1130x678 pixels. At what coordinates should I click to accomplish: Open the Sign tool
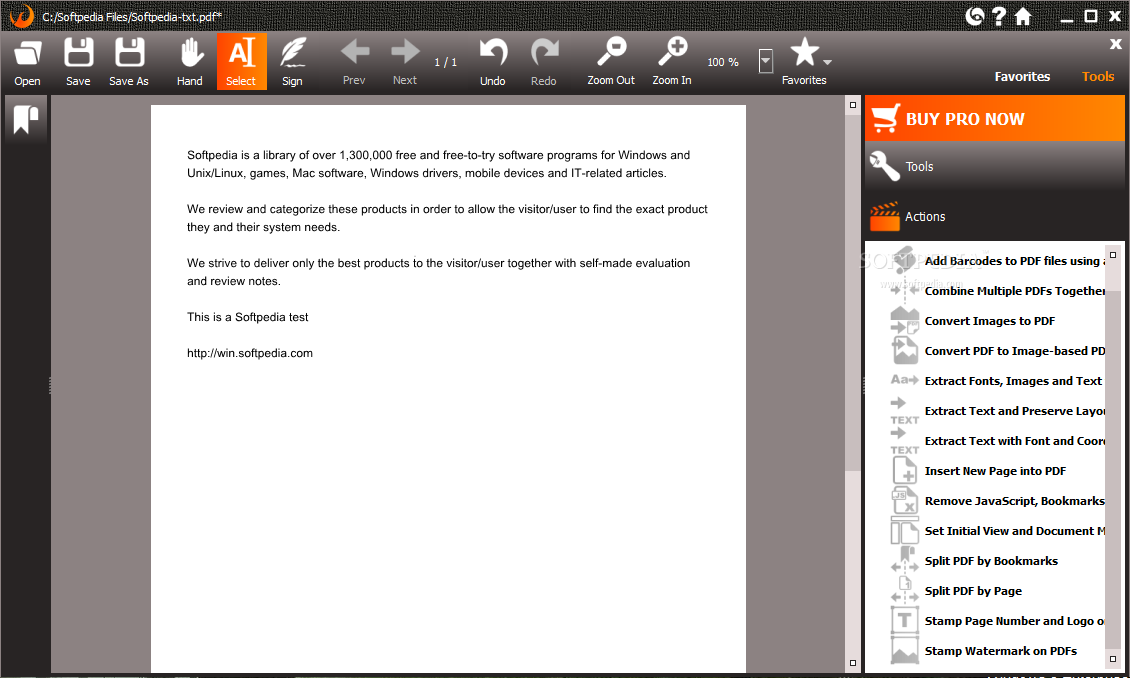pyautogui.click(x=292, y=62)
